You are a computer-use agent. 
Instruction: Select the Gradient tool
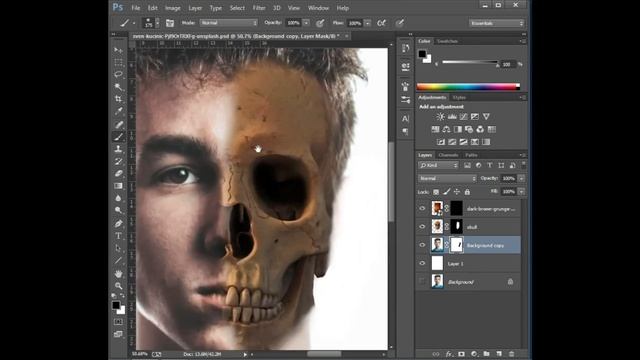click(x=118, y=186)
